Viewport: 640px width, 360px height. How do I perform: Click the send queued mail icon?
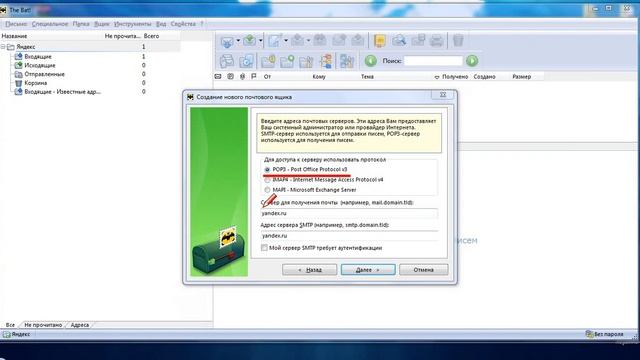pos(249,41)
